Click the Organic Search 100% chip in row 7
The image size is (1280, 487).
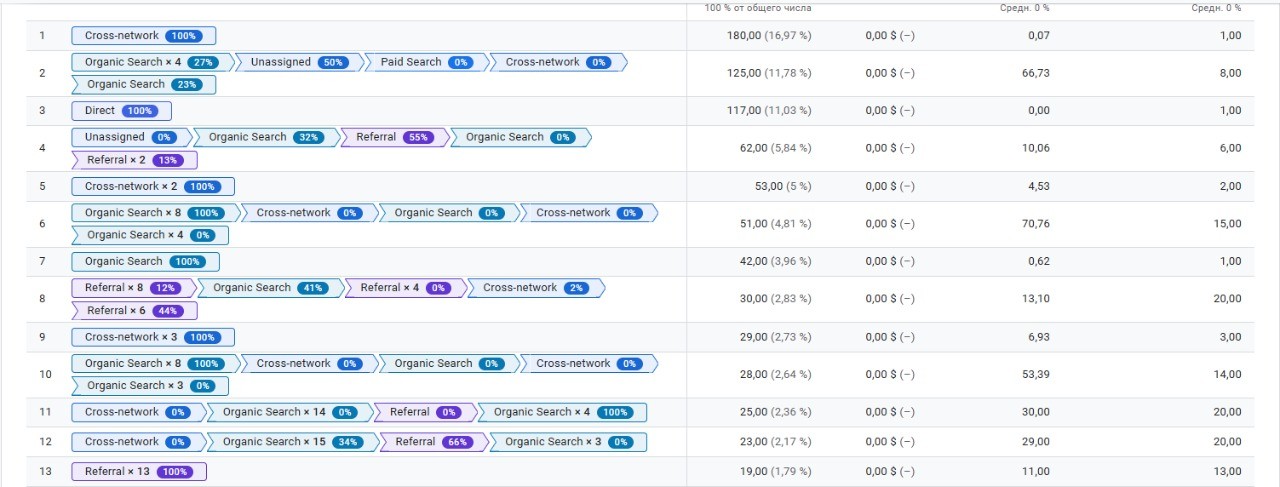click(x=145, y=262)
